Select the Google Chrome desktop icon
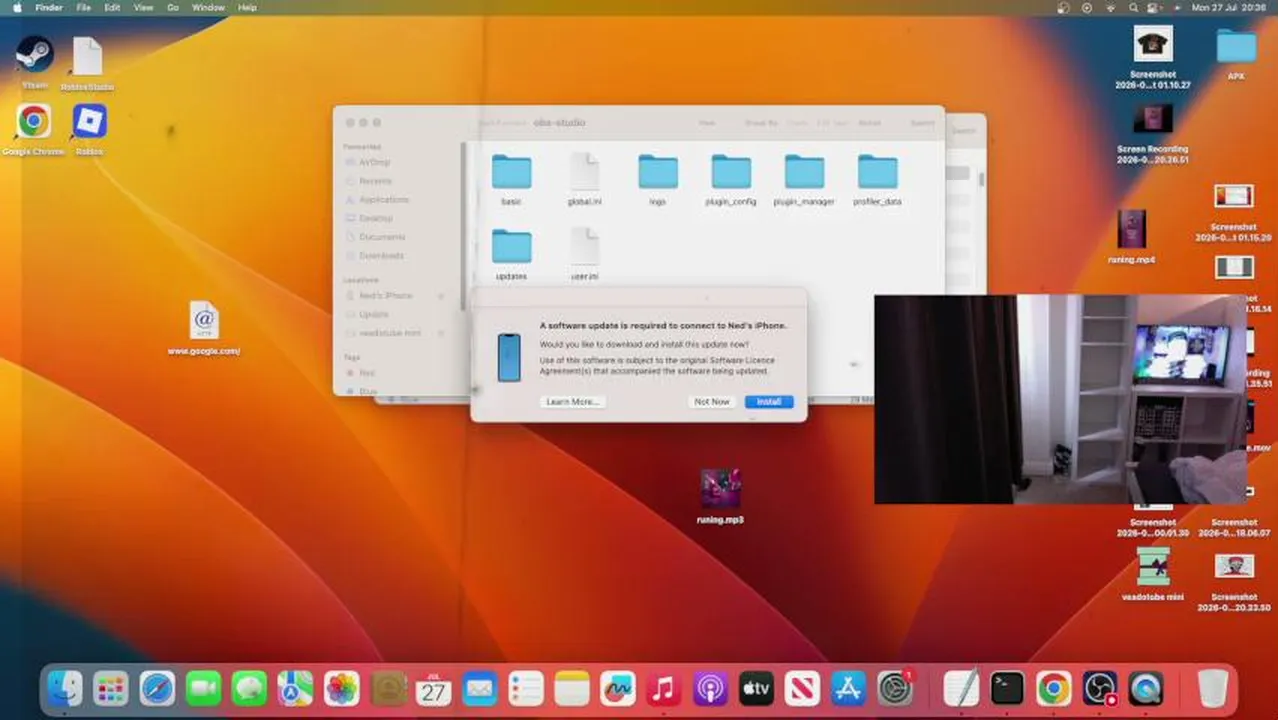This screenshot has height=720, width=1278. 33,130
